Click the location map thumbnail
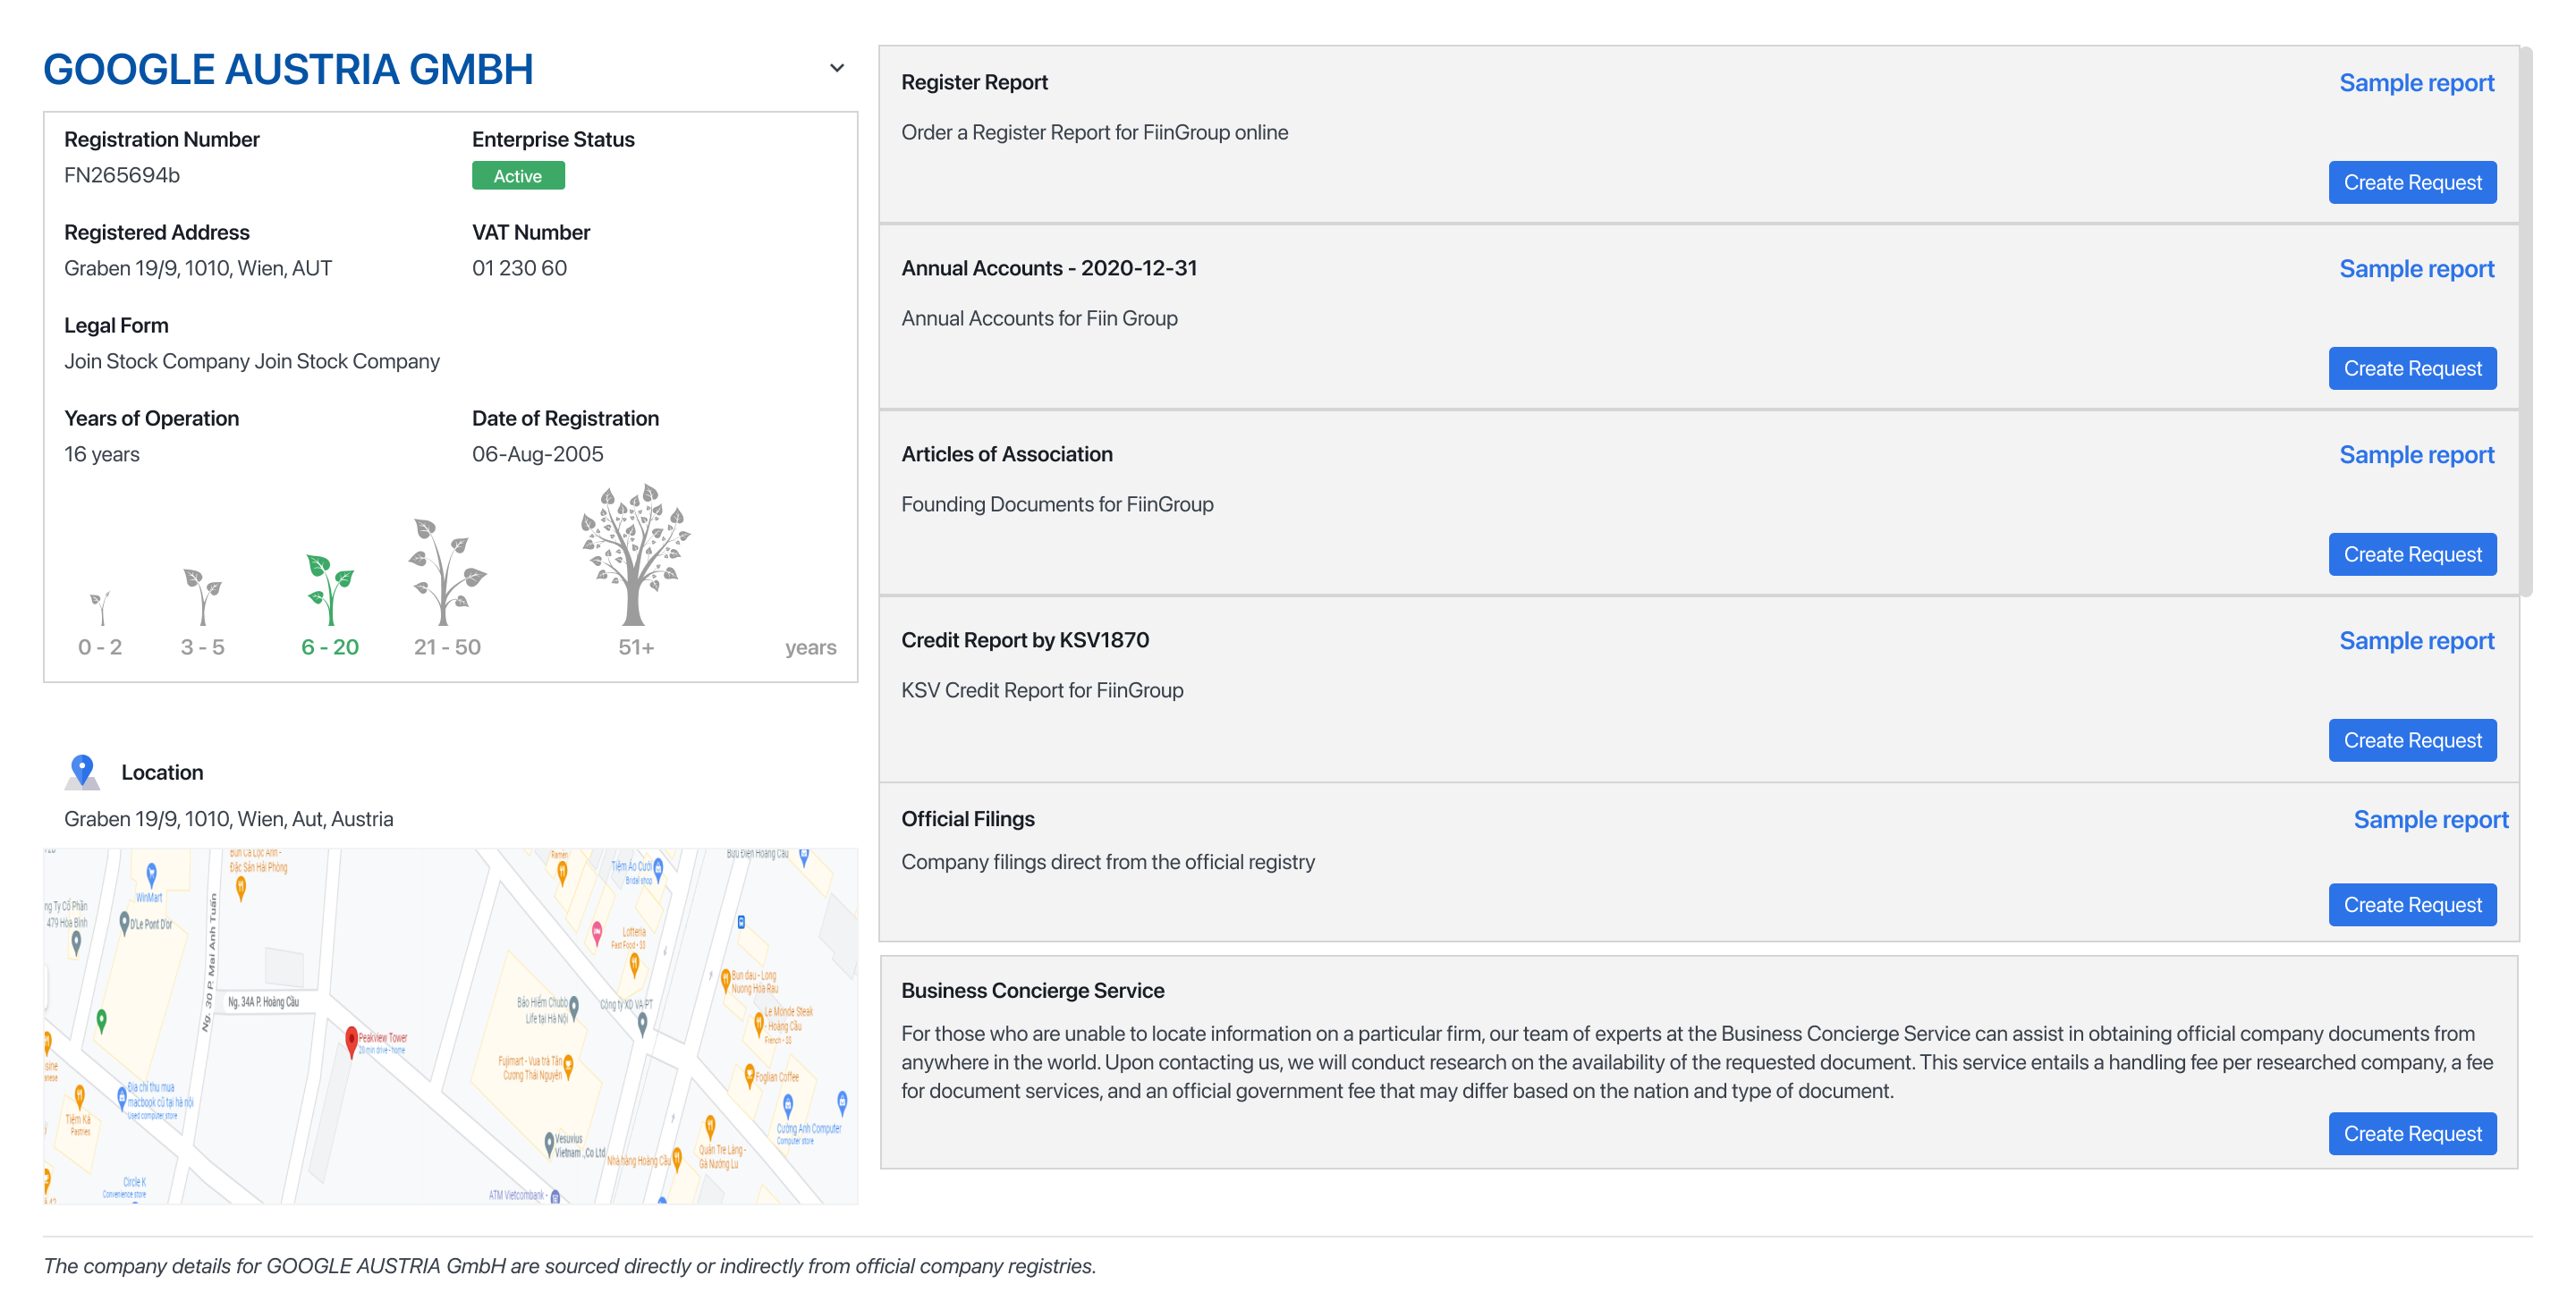The height and width of the screenshot is (1309, 2576). pyautogui.click(x=450, y=1026)
